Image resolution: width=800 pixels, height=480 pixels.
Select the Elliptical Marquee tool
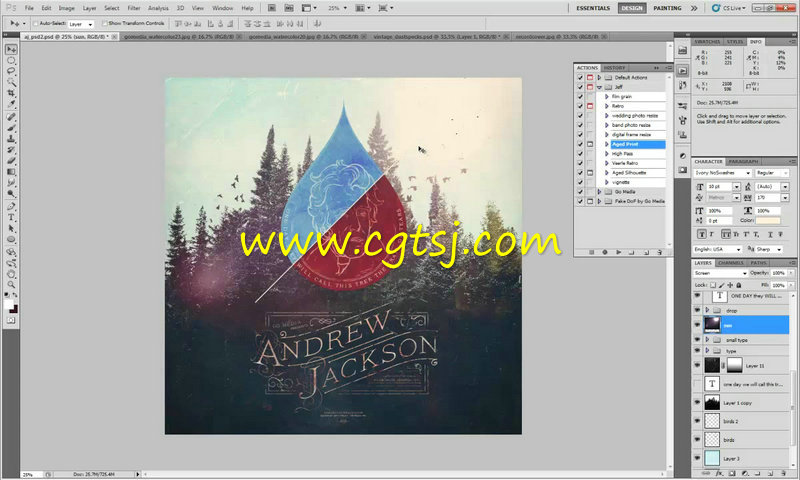(x=11, y=61)
